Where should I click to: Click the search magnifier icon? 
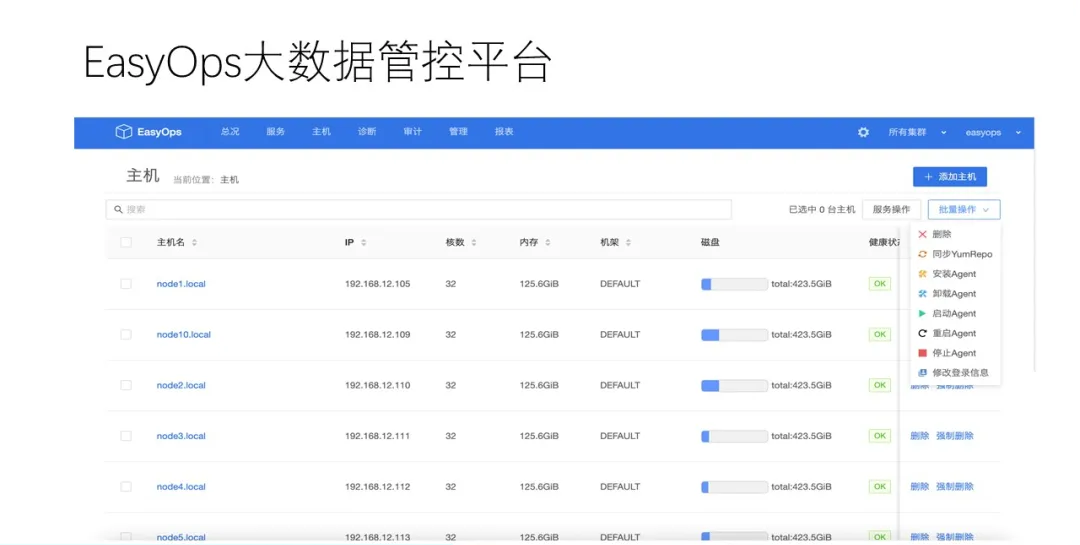tap(118, 209)
